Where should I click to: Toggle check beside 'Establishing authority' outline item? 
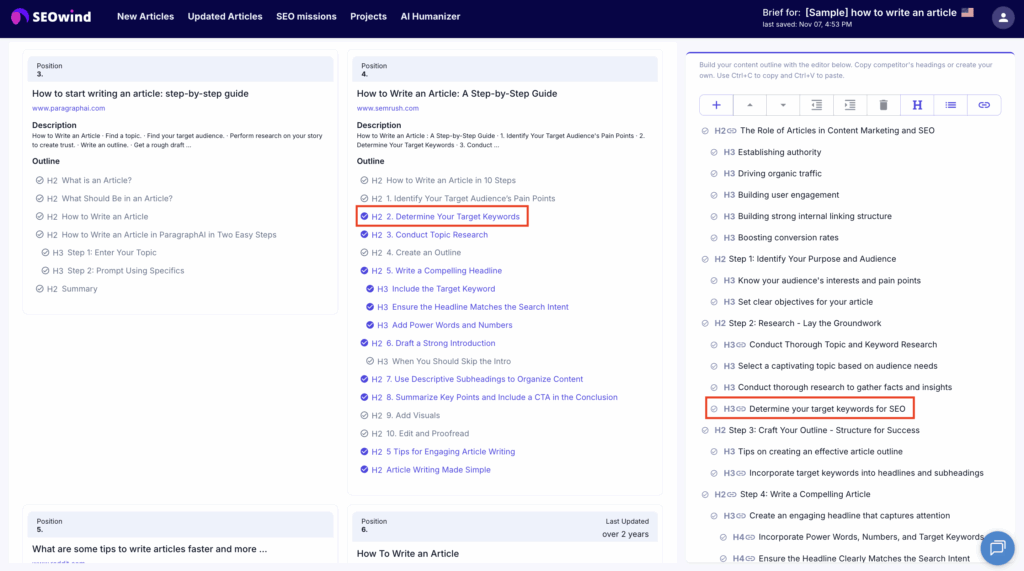point(714,152)
